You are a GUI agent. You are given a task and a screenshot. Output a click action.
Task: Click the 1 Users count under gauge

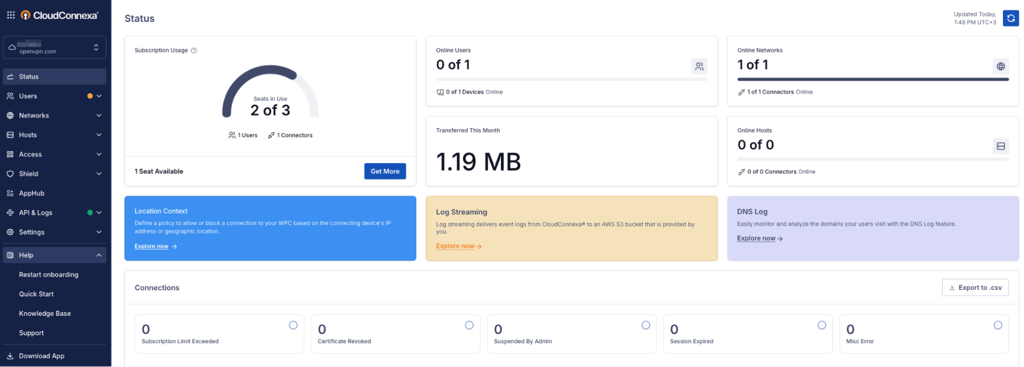243,135
